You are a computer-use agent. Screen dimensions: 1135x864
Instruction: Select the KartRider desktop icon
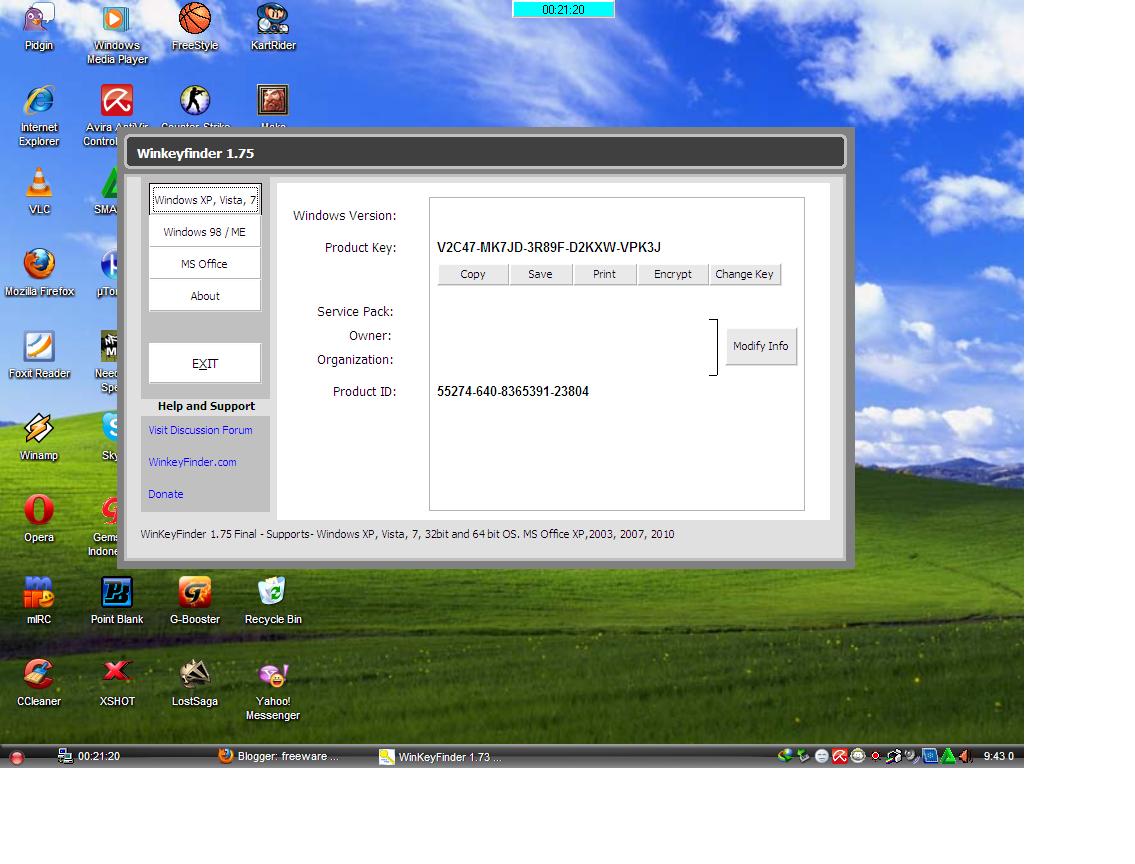[x=273, y=26]
